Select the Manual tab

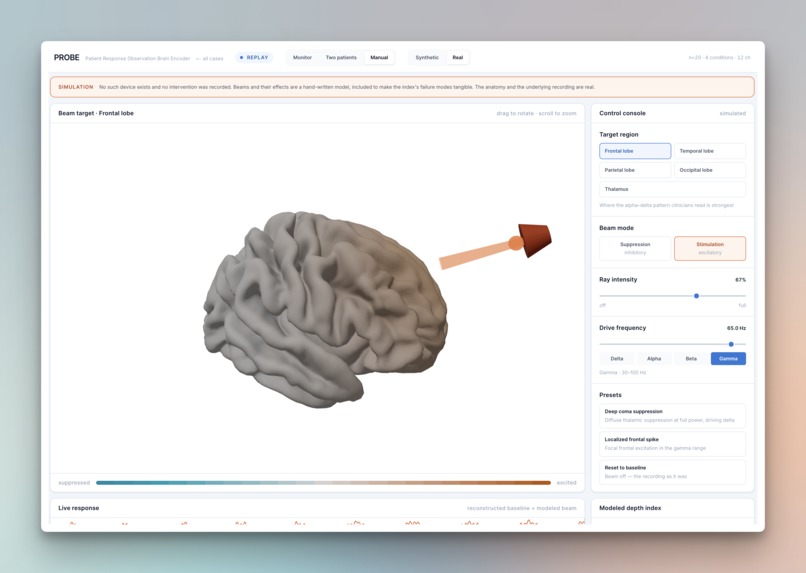point(379,58)
